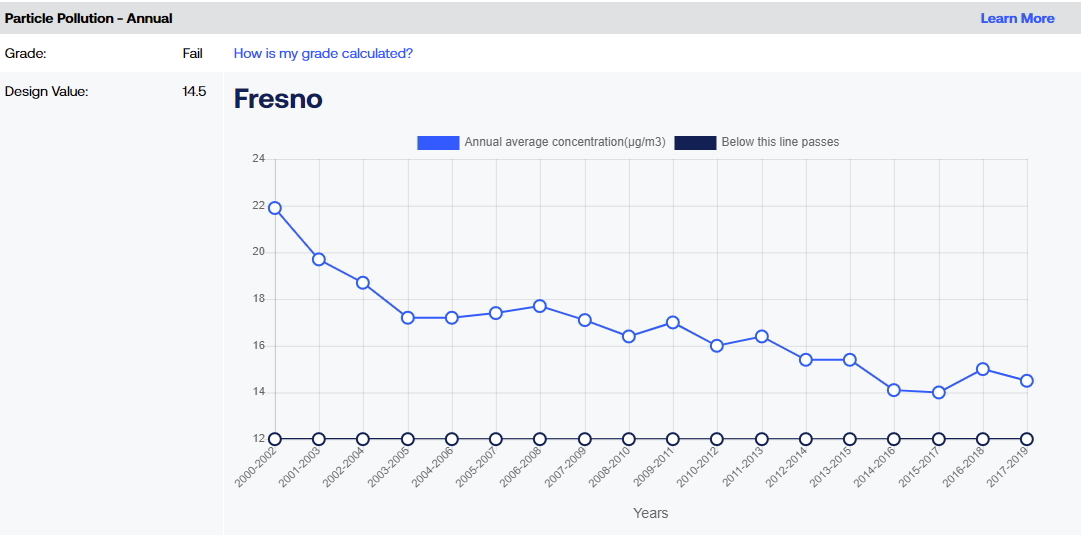Click the 2006-2008 concentration data point
This screenshot has width=1081, height=535.
[540, 306]
